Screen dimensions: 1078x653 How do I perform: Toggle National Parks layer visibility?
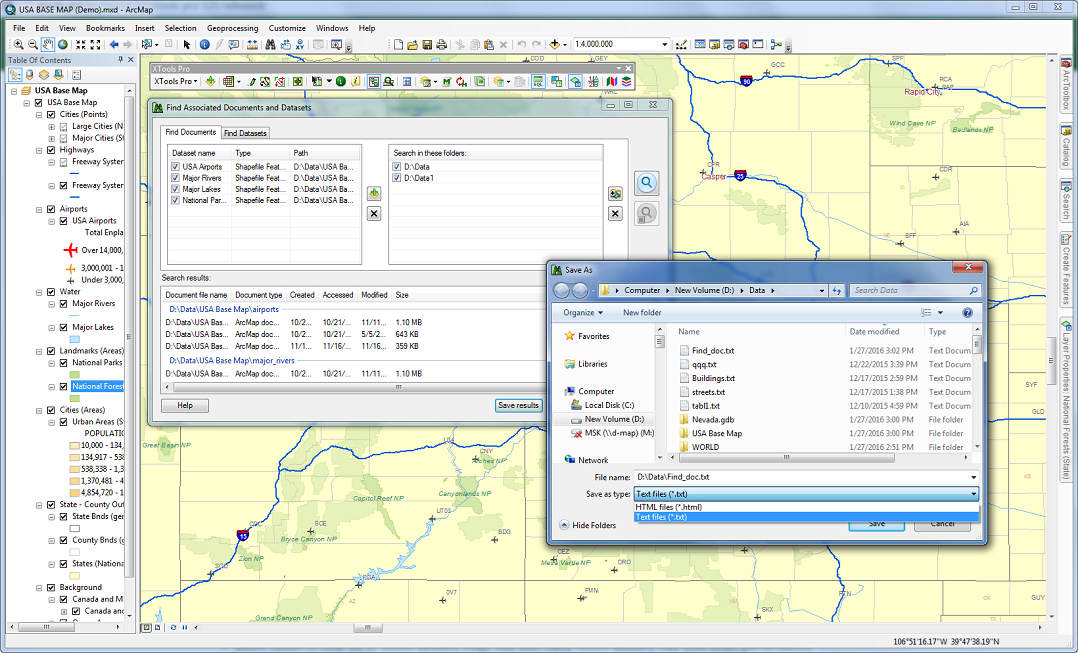coord(63,363)
